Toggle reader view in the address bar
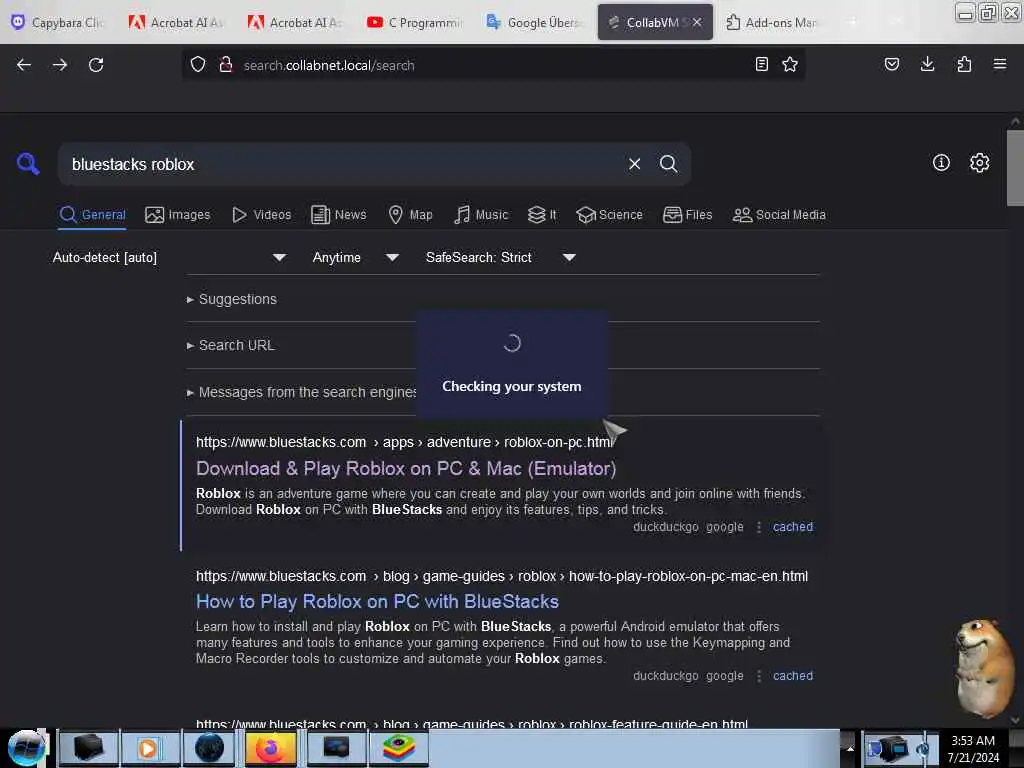This screenshot has width=1024, height=768. (x=761, y=64)
